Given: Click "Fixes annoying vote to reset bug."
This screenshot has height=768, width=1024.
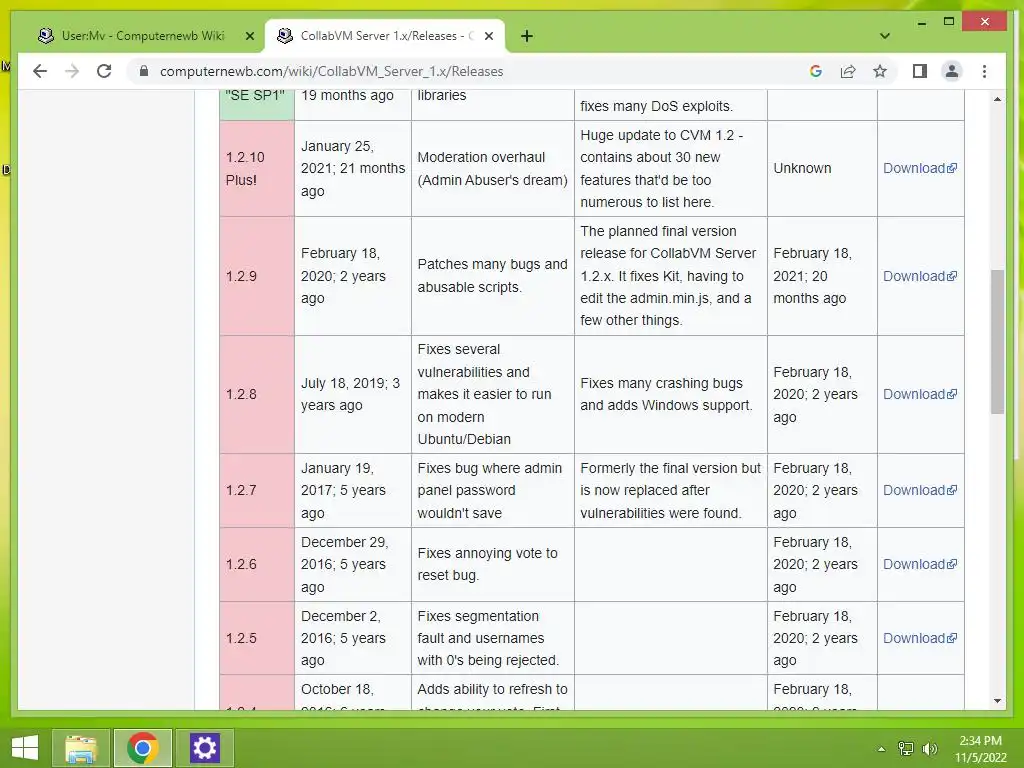Looking at the screenshot, I should click(487, 564).
